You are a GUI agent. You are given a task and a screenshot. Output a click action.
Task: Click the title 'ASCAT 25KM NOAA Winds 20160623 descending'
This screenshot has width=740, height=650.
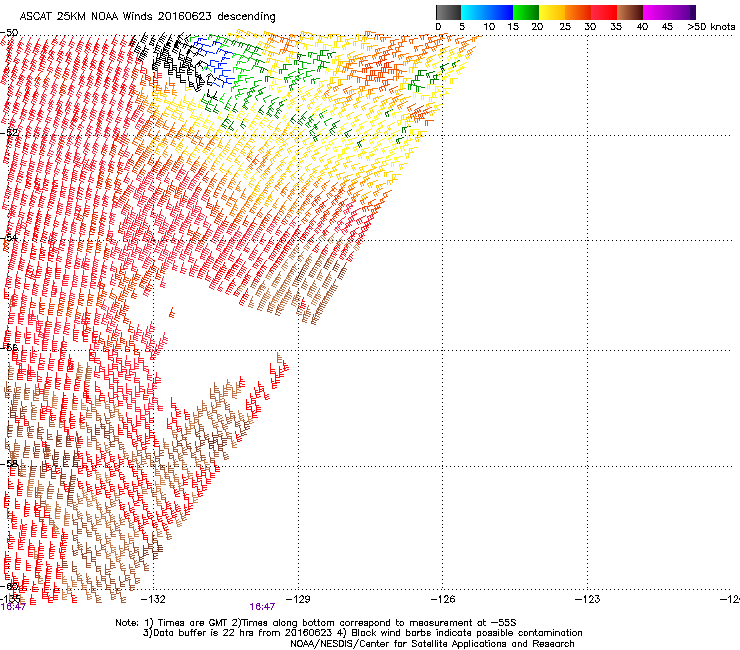click(x=147, y=16)
